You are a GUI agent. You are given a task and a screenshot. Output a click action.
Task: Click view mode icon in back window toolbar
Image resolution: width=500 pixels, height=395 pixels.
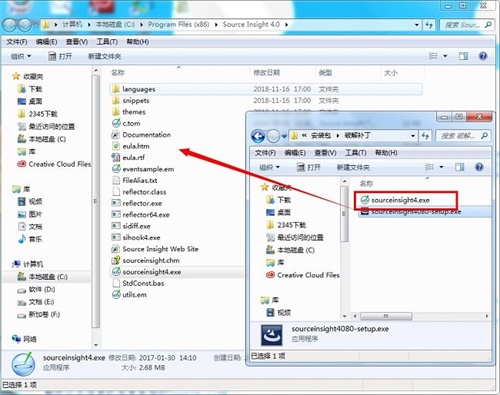pyautogui.click(x=433, y=56)
